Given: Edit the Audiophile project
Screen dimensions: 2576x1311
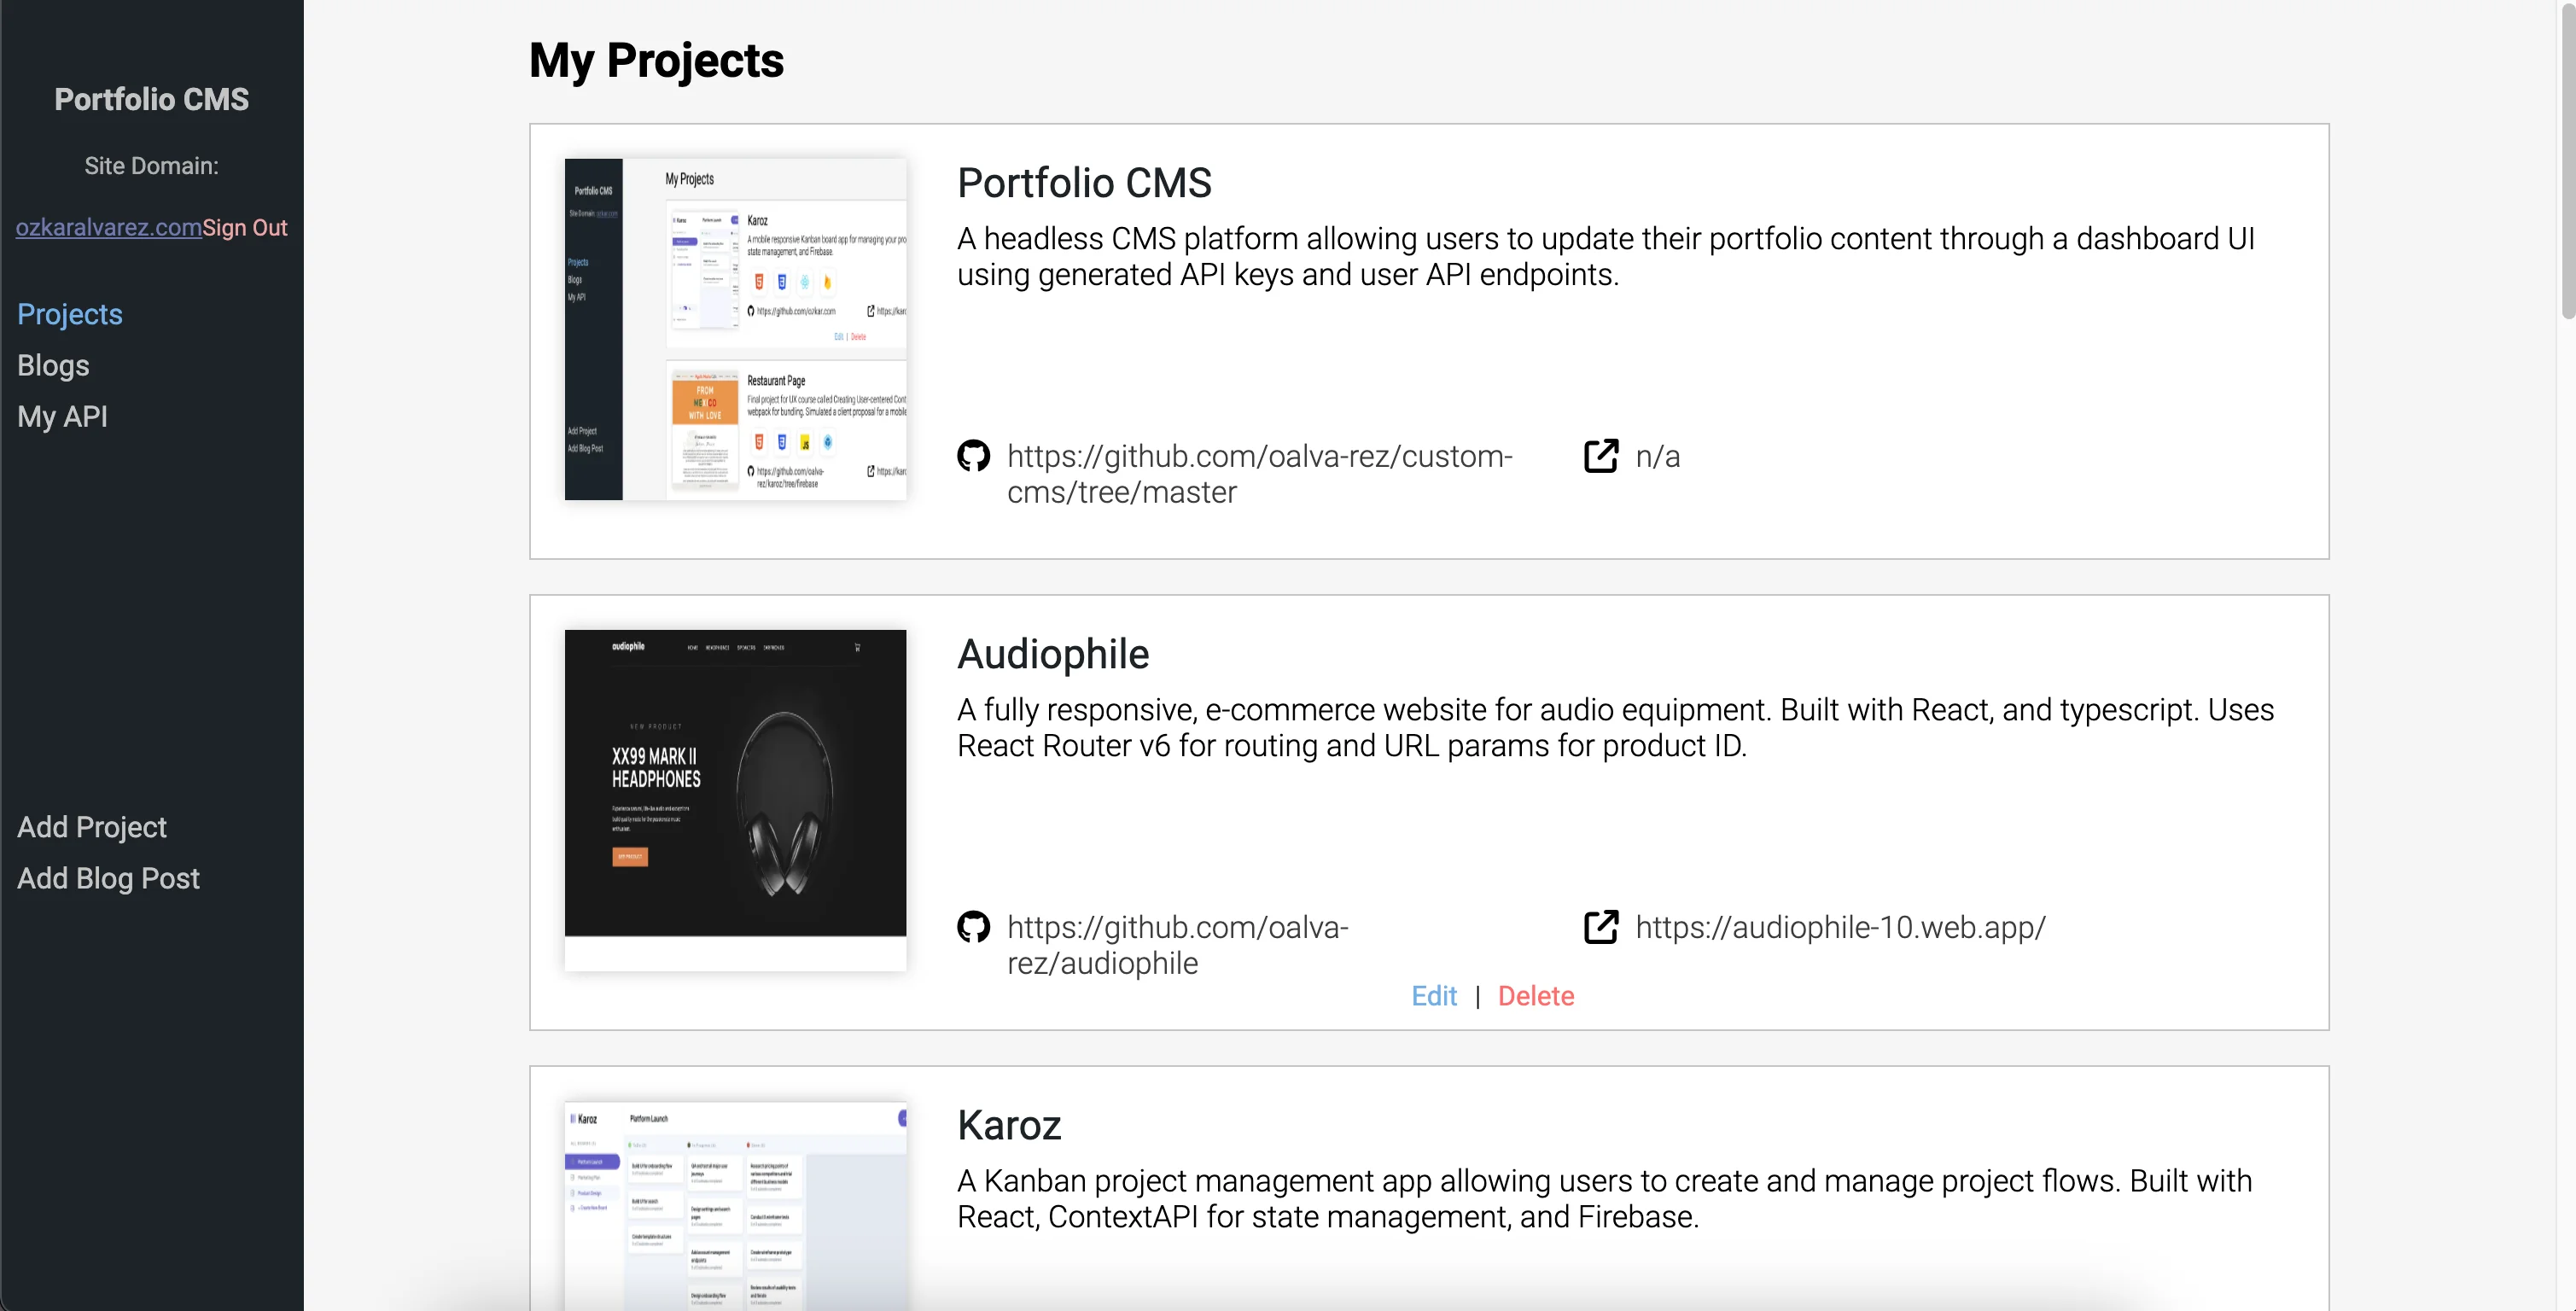Looking at the screenshot, I should coord(1433,996).
